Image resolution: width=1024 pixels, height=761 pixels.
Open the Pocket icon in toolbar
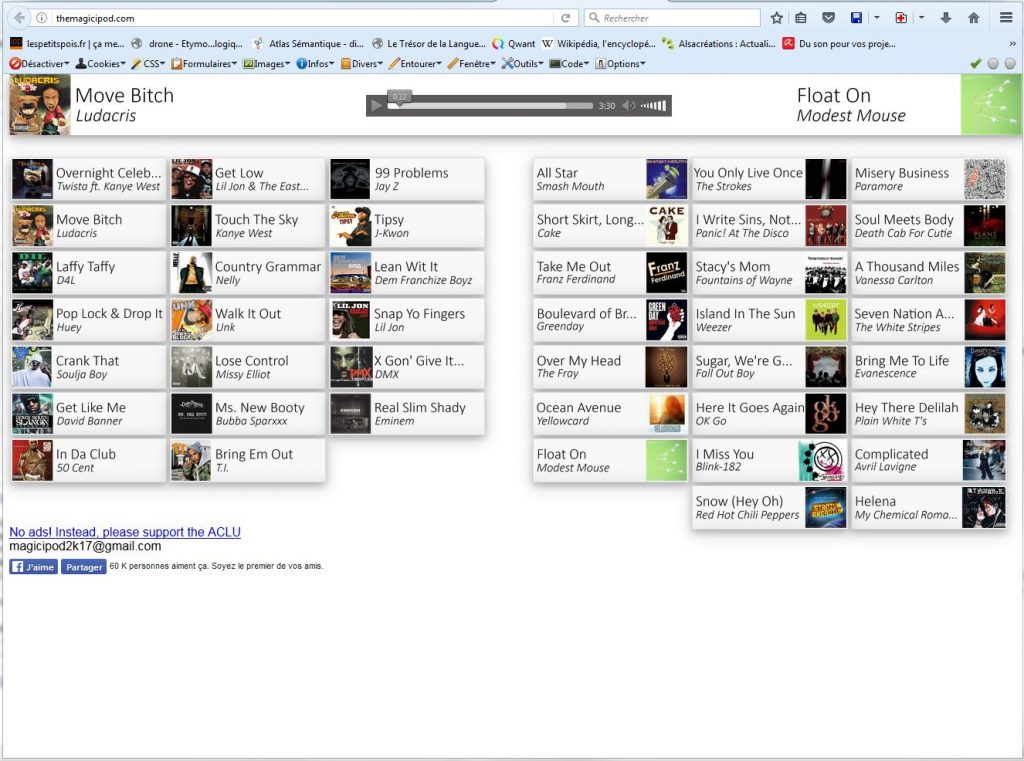click(x=828, y=18)
